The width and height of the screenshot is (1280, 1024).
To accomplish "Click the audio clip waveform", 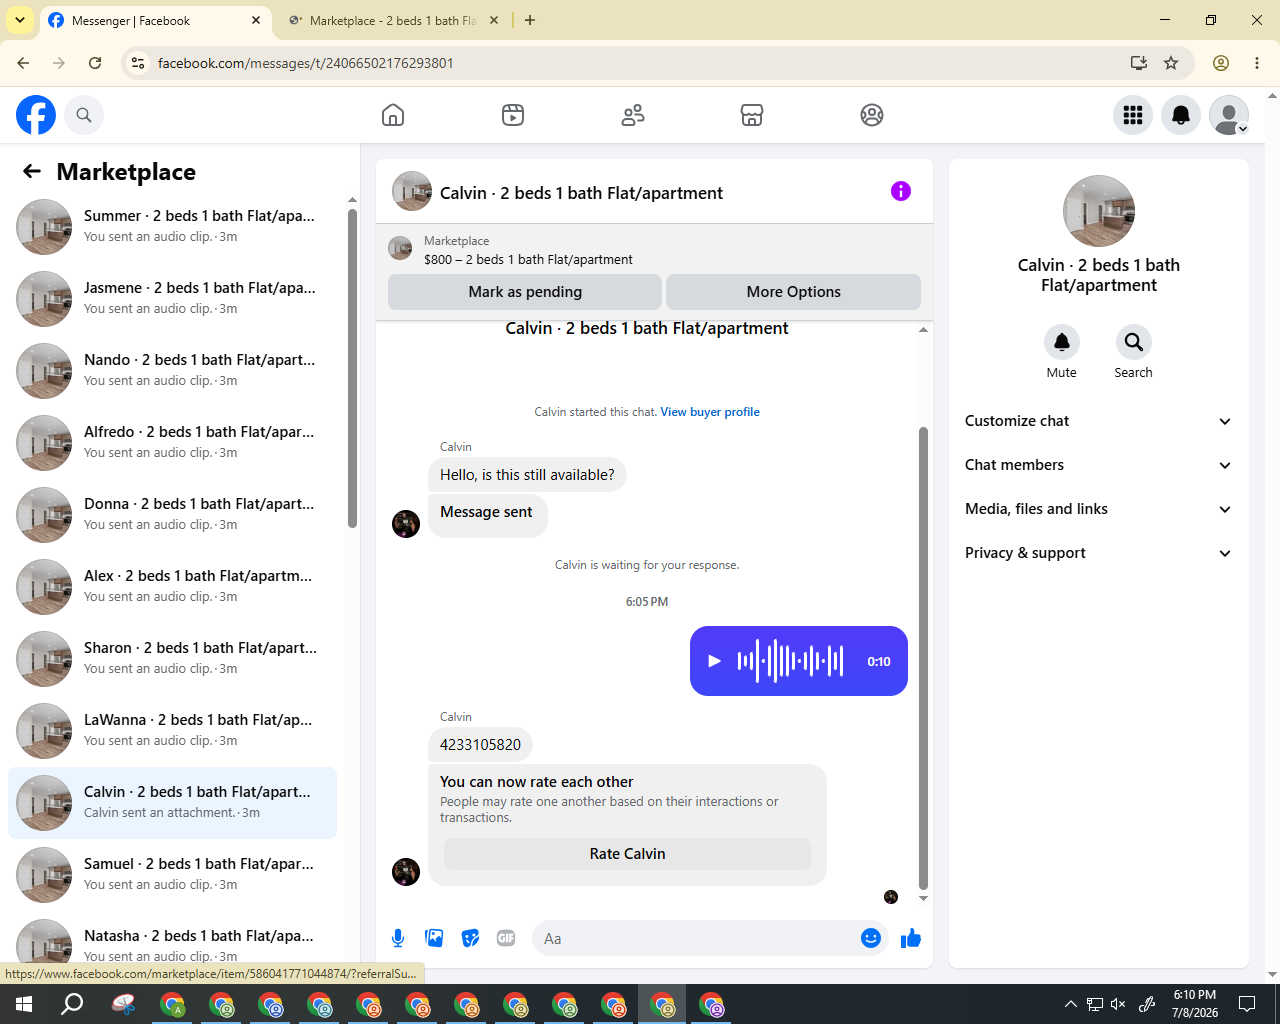I will point(791,661).
